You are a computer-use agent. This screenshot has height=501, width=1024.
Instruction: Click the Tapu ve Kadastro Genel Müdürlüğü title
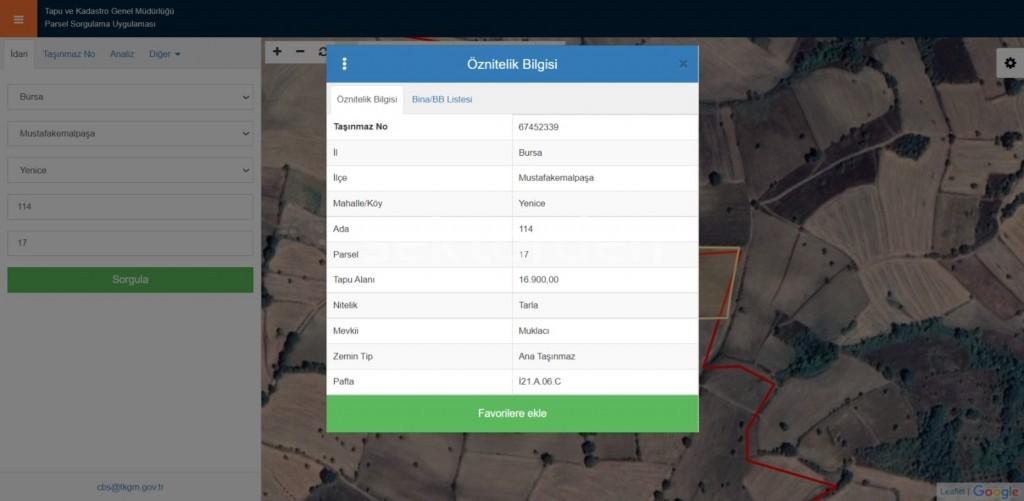[x=110, y=11]
